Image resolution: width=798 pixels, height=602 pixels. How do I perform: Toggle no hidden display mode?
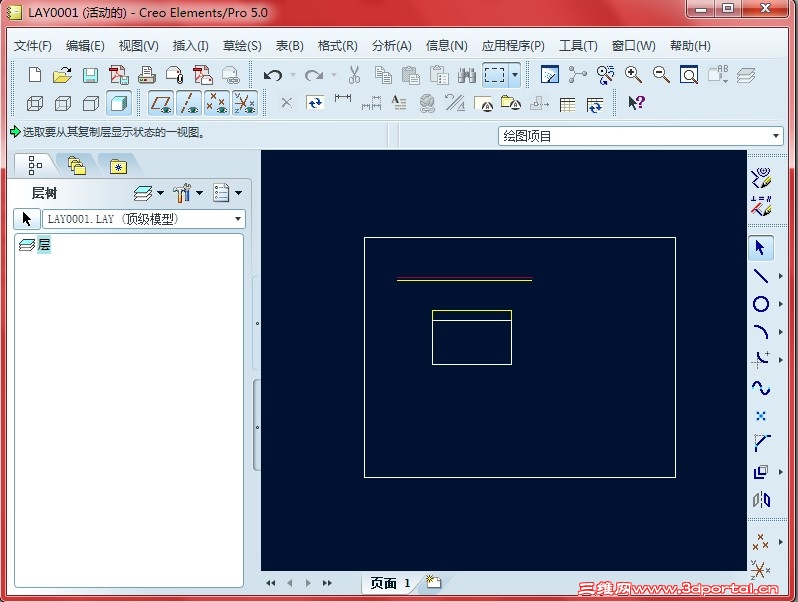pos(91,104)
